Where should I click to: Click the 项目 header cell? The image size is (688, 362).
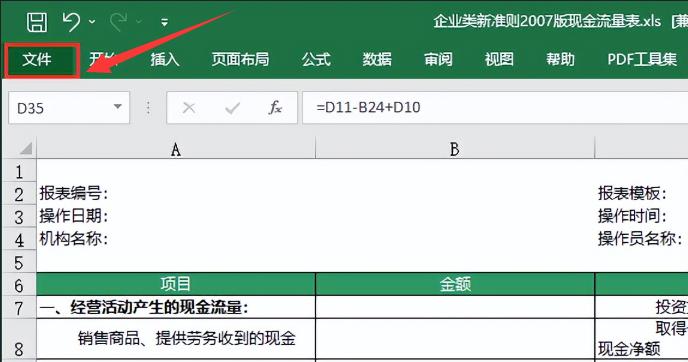(176, 284)
